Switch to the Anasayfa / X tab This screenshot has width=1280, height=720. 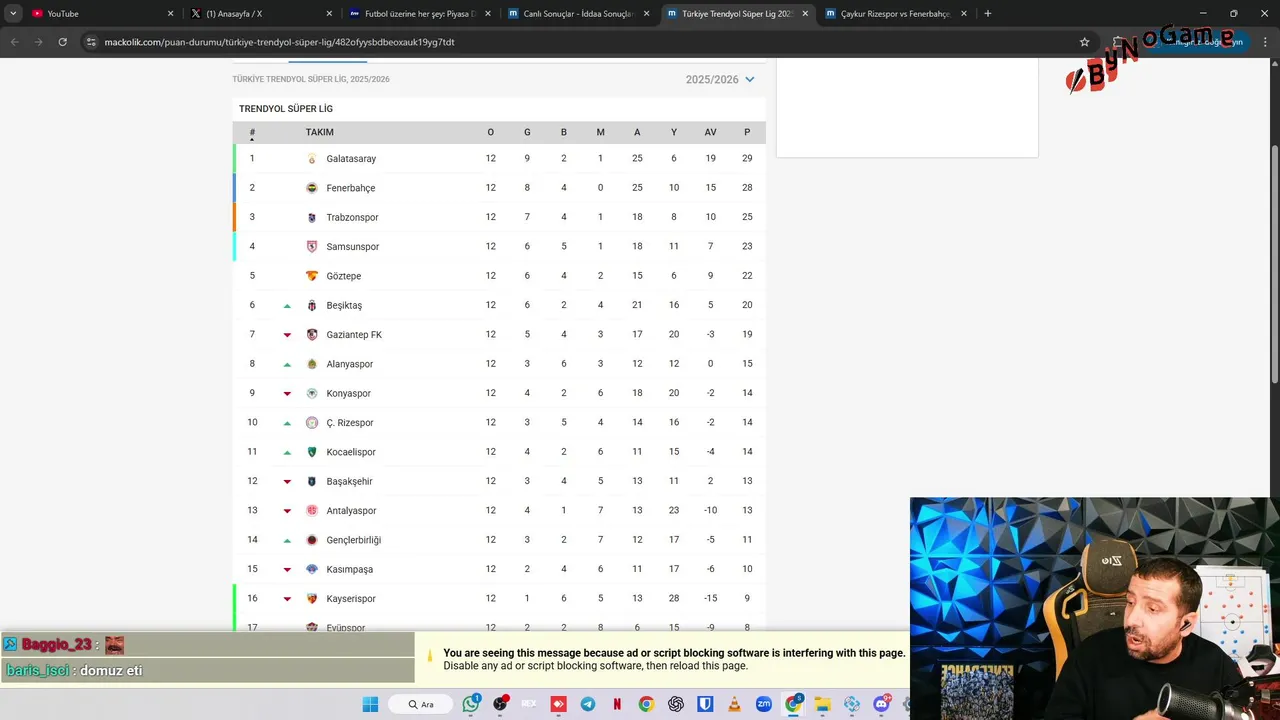coord(260,14)
